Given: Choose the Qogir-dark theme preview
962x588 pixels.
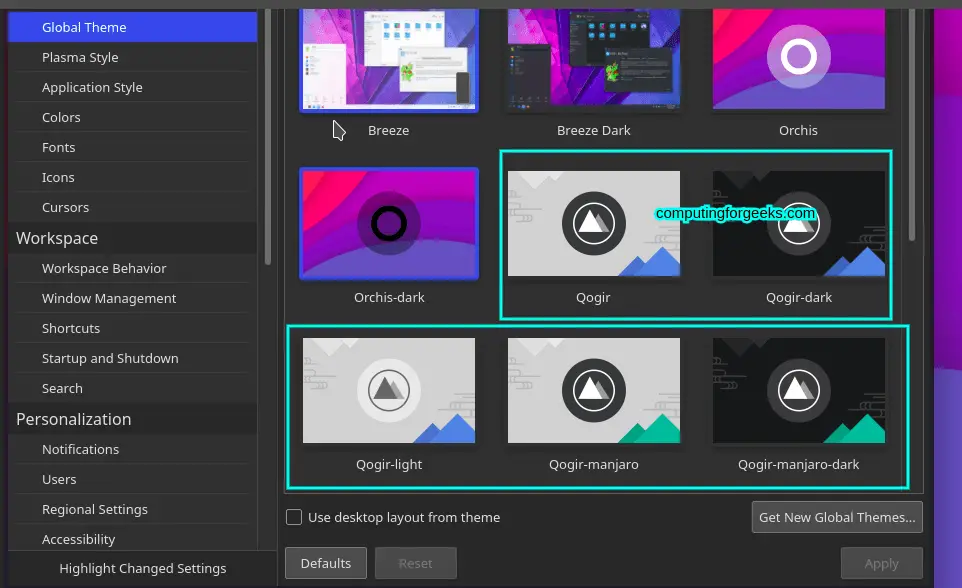Looking at the screenshot, I should [799, 223].
